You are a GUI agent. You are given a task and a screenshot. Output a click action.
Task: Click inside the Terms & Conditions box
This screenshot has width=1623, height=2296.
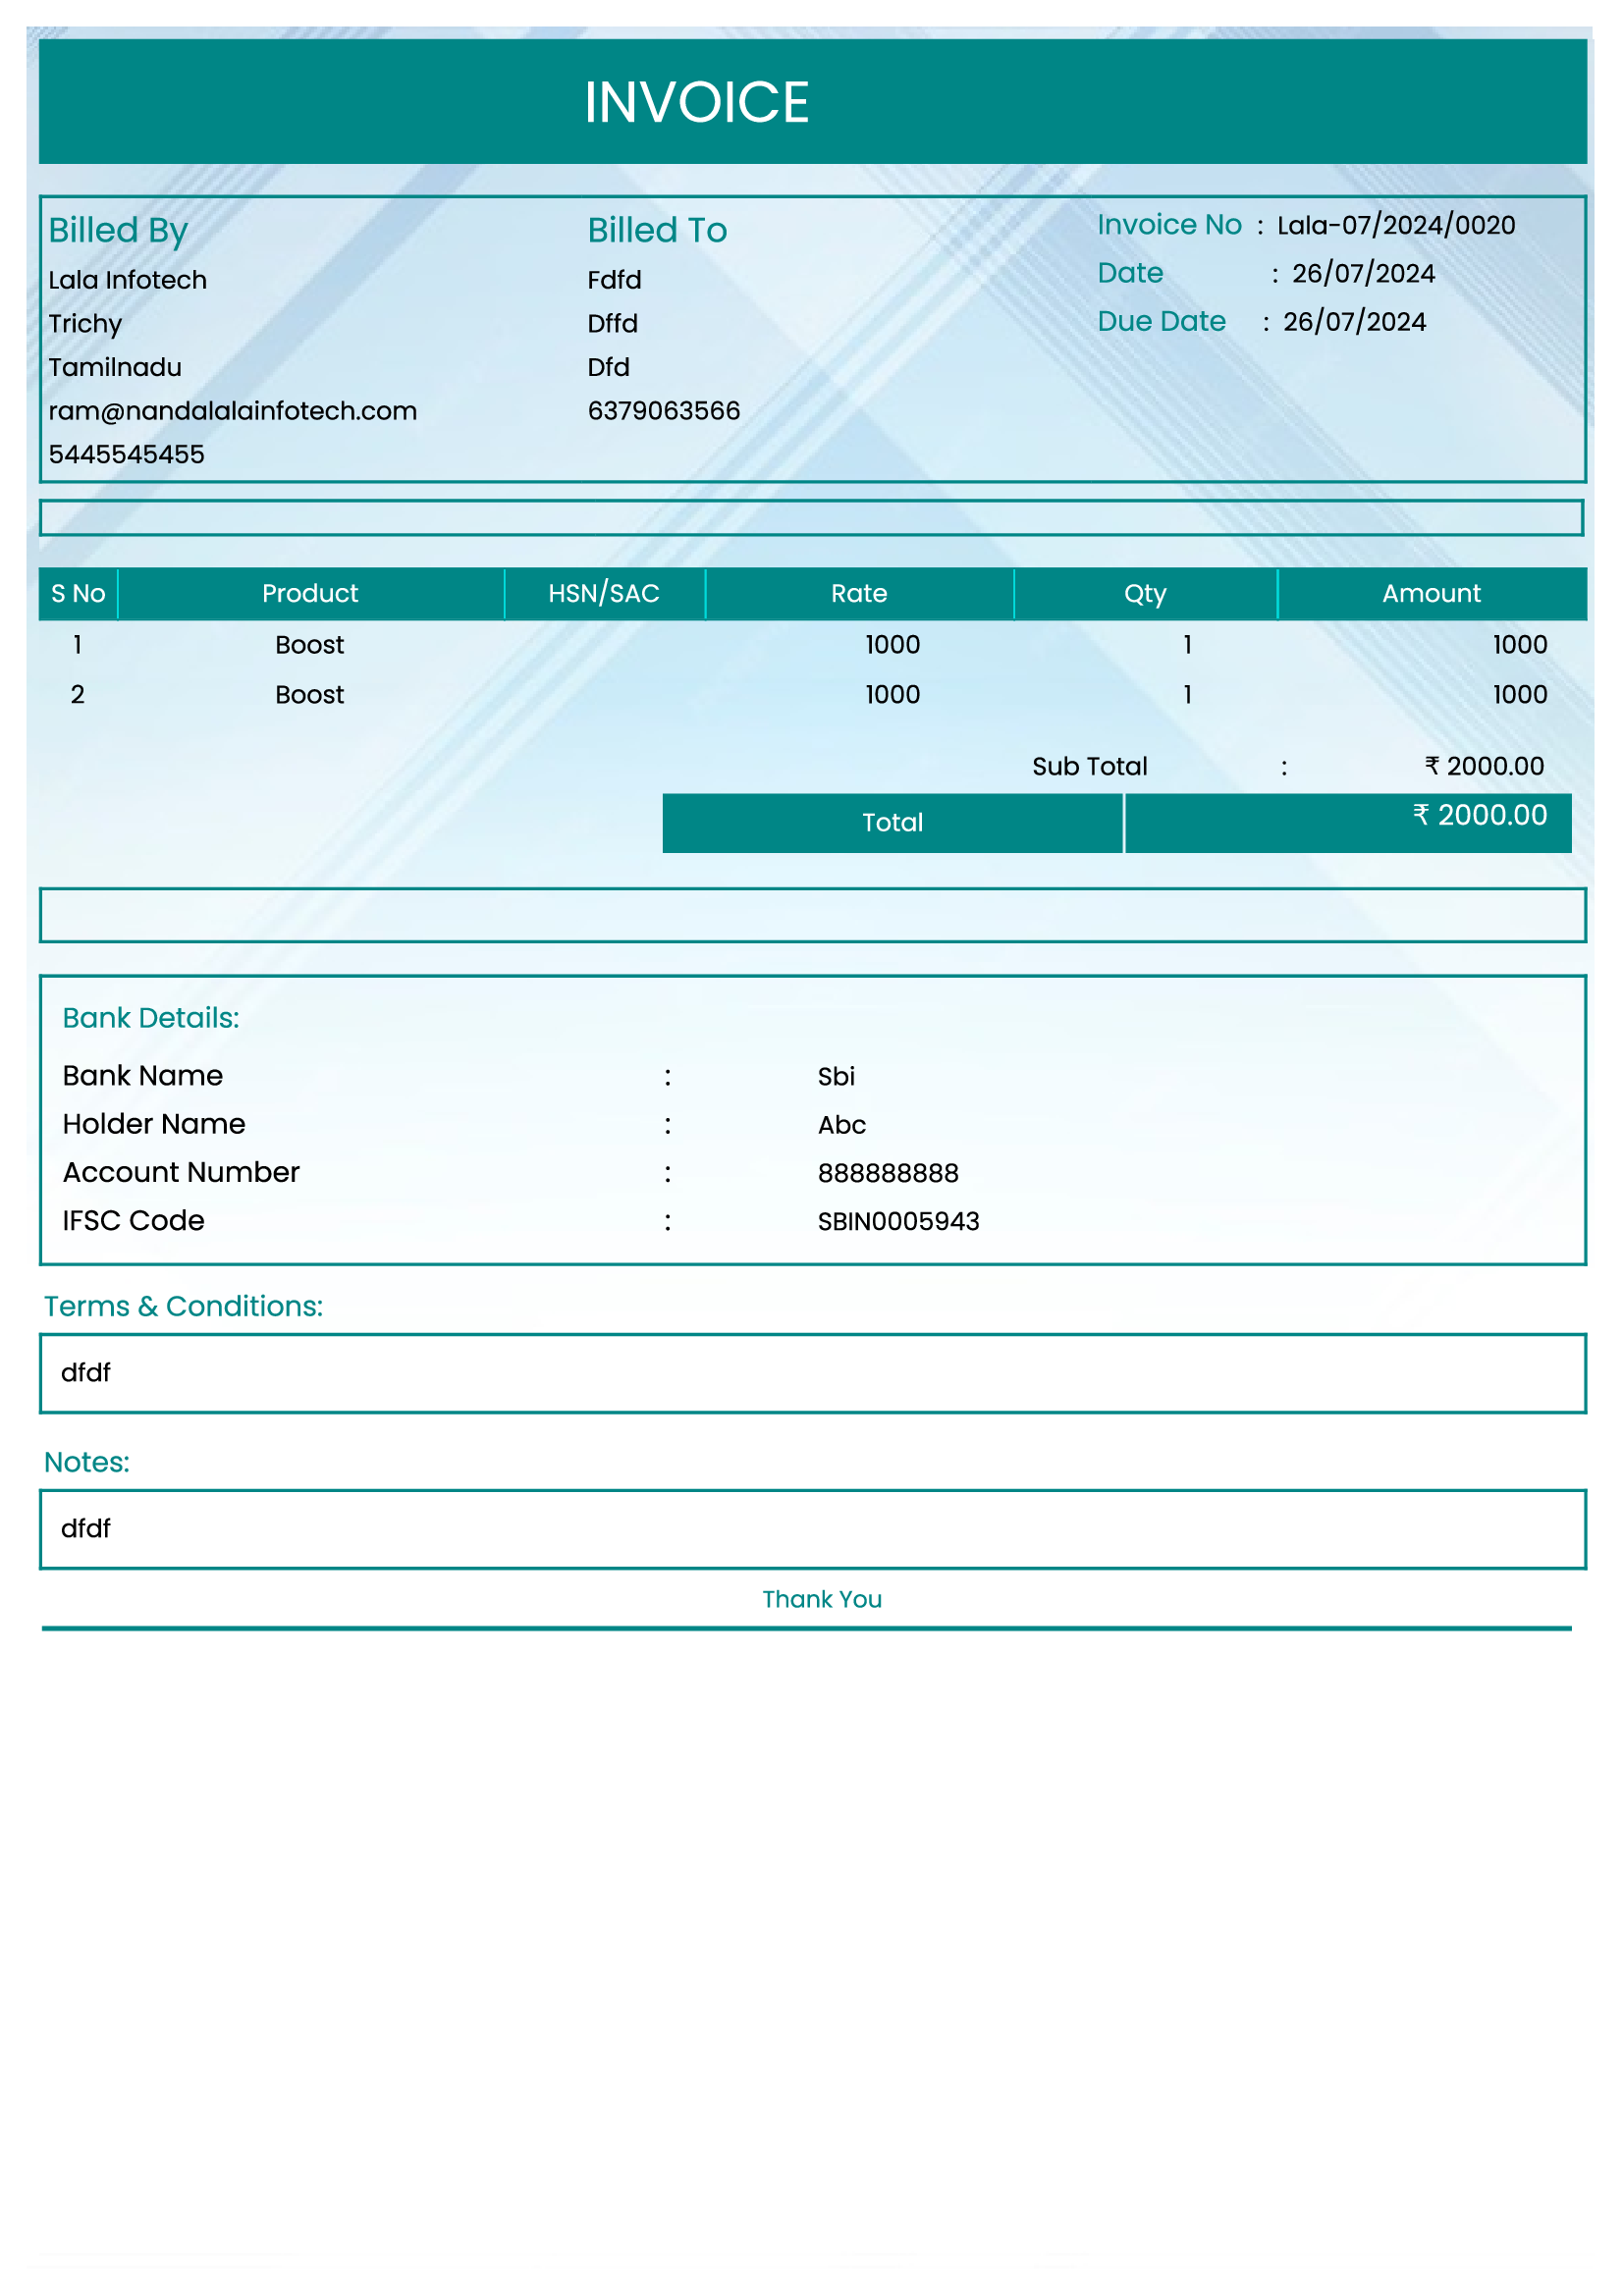pos(811,1373)
